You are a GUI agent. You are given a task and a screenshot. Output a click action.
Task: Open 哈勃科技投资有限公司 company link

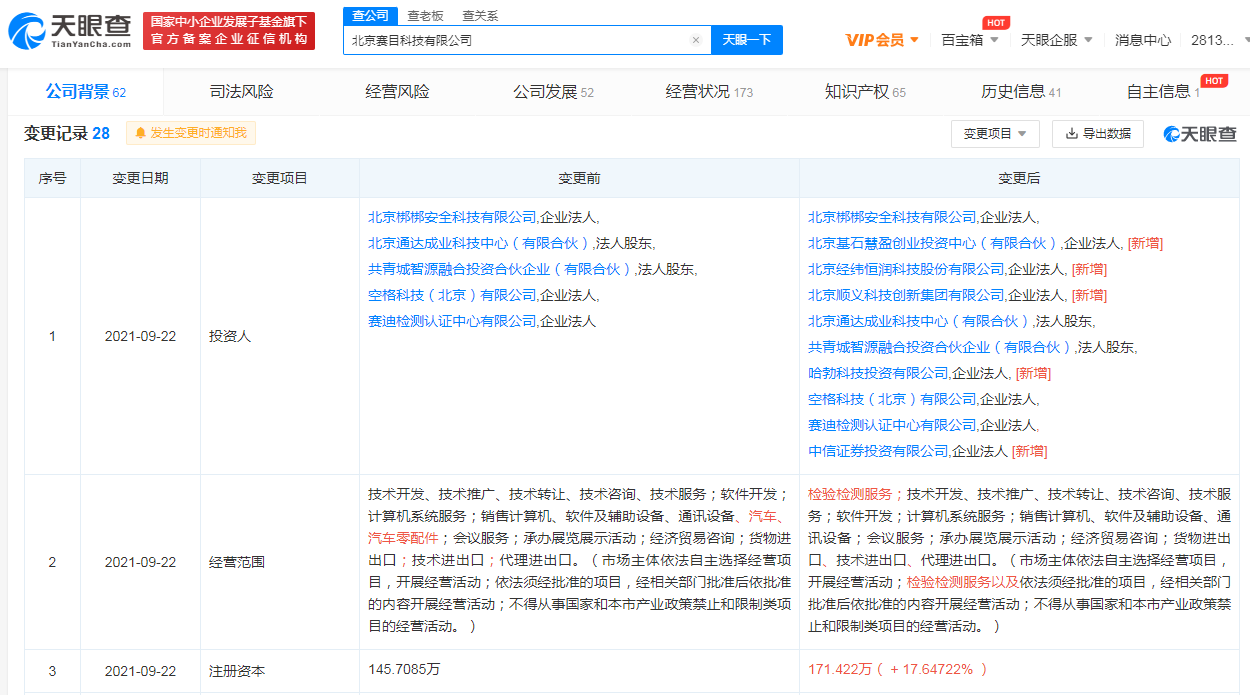point(878,373)
